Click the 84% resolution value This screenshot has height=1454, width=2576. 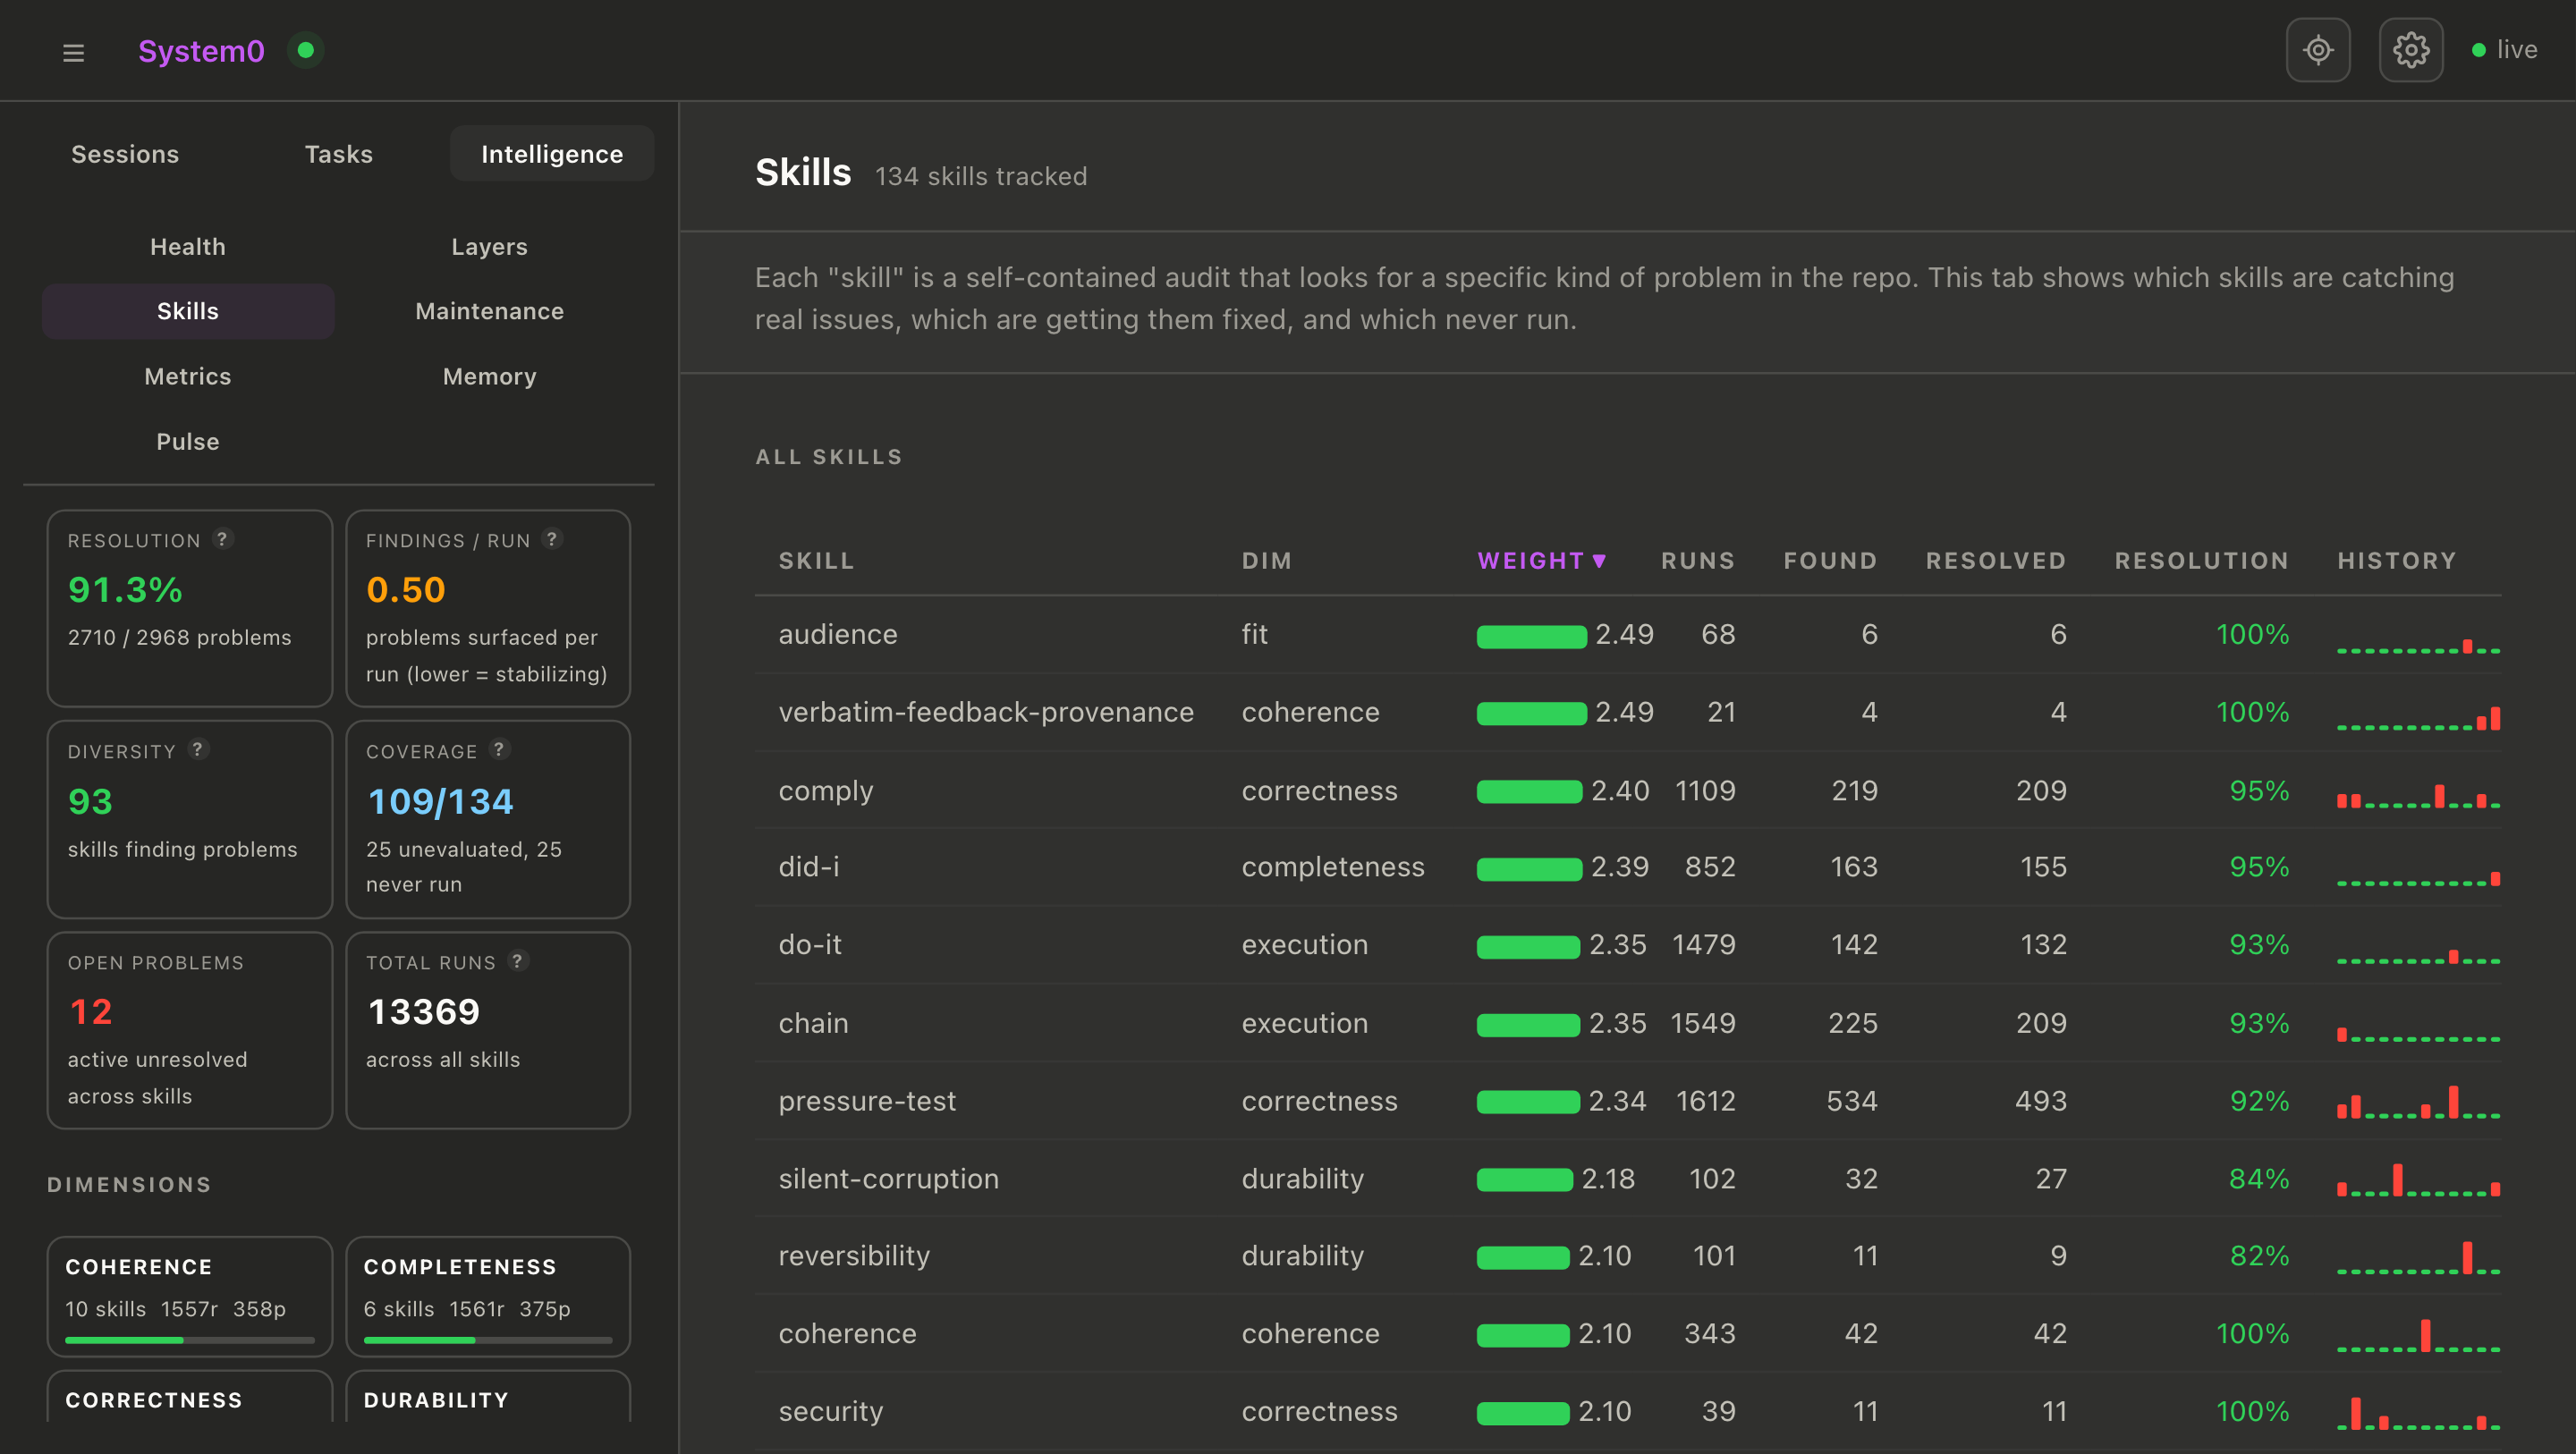(2259, 1179)
